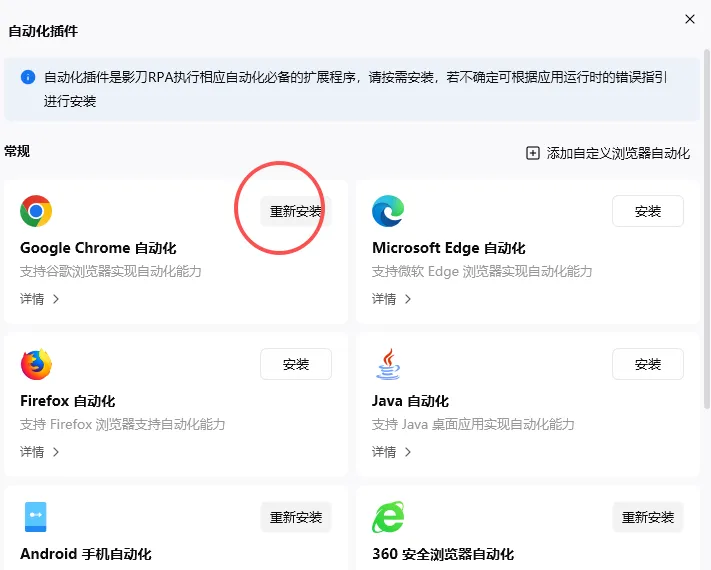Click the Firefox logo icon
This screenshot has height=570, width=711.
pyautogui.click(x=36, y=364)
